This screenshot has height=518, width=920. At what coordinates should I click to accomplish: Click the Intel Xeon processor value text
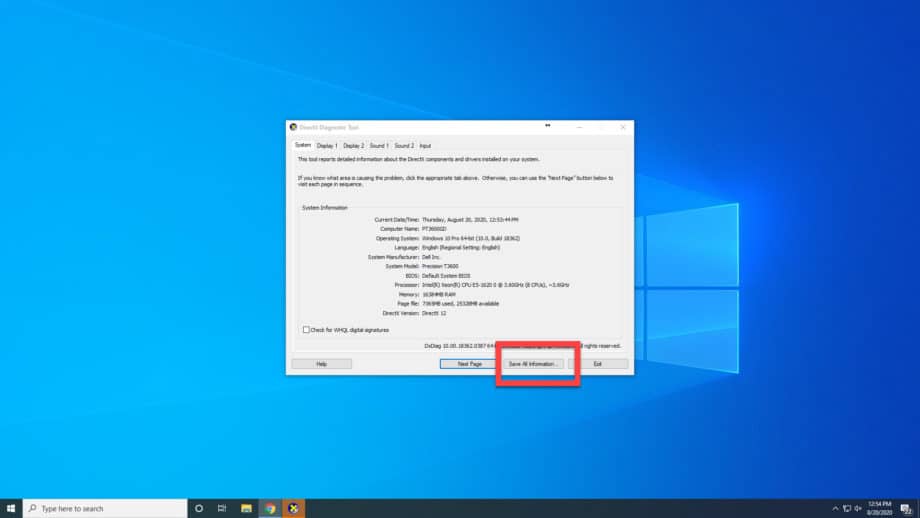coord(496,285)
